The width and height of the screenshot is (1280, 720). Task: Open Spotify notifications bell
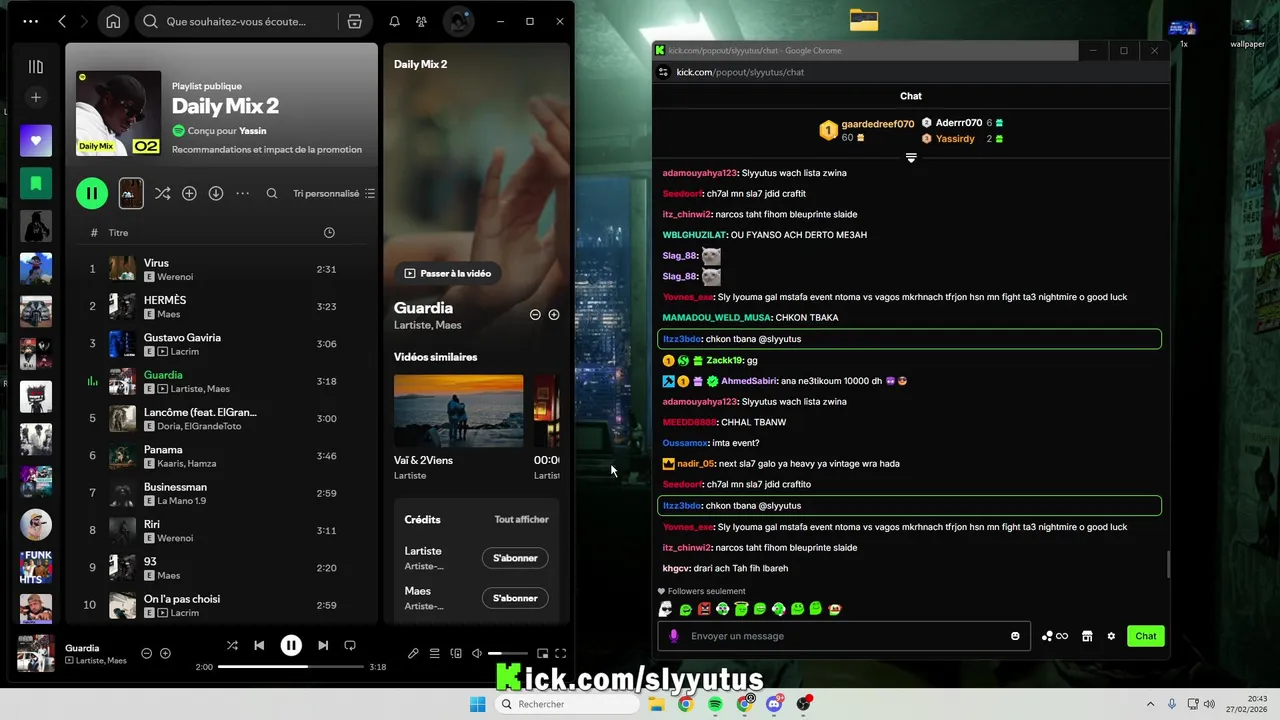click(394, 21)
